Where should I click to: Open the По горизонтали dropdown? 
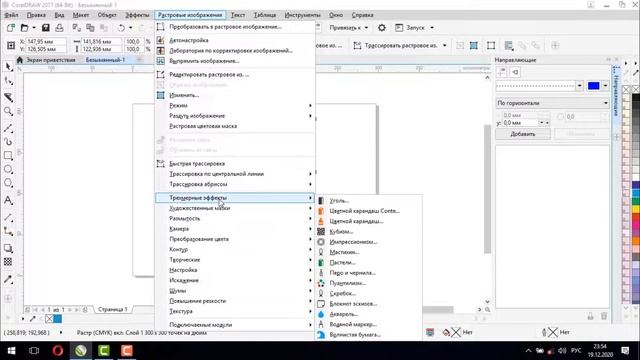pos(552,103)
